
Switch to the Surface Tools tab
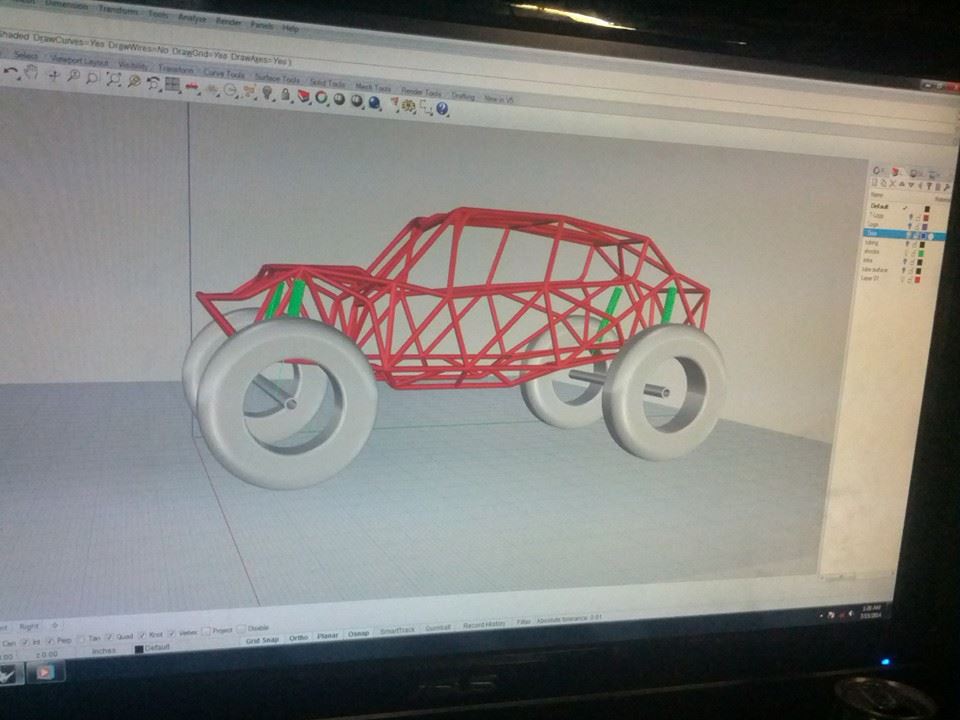(x=277, y=78)
